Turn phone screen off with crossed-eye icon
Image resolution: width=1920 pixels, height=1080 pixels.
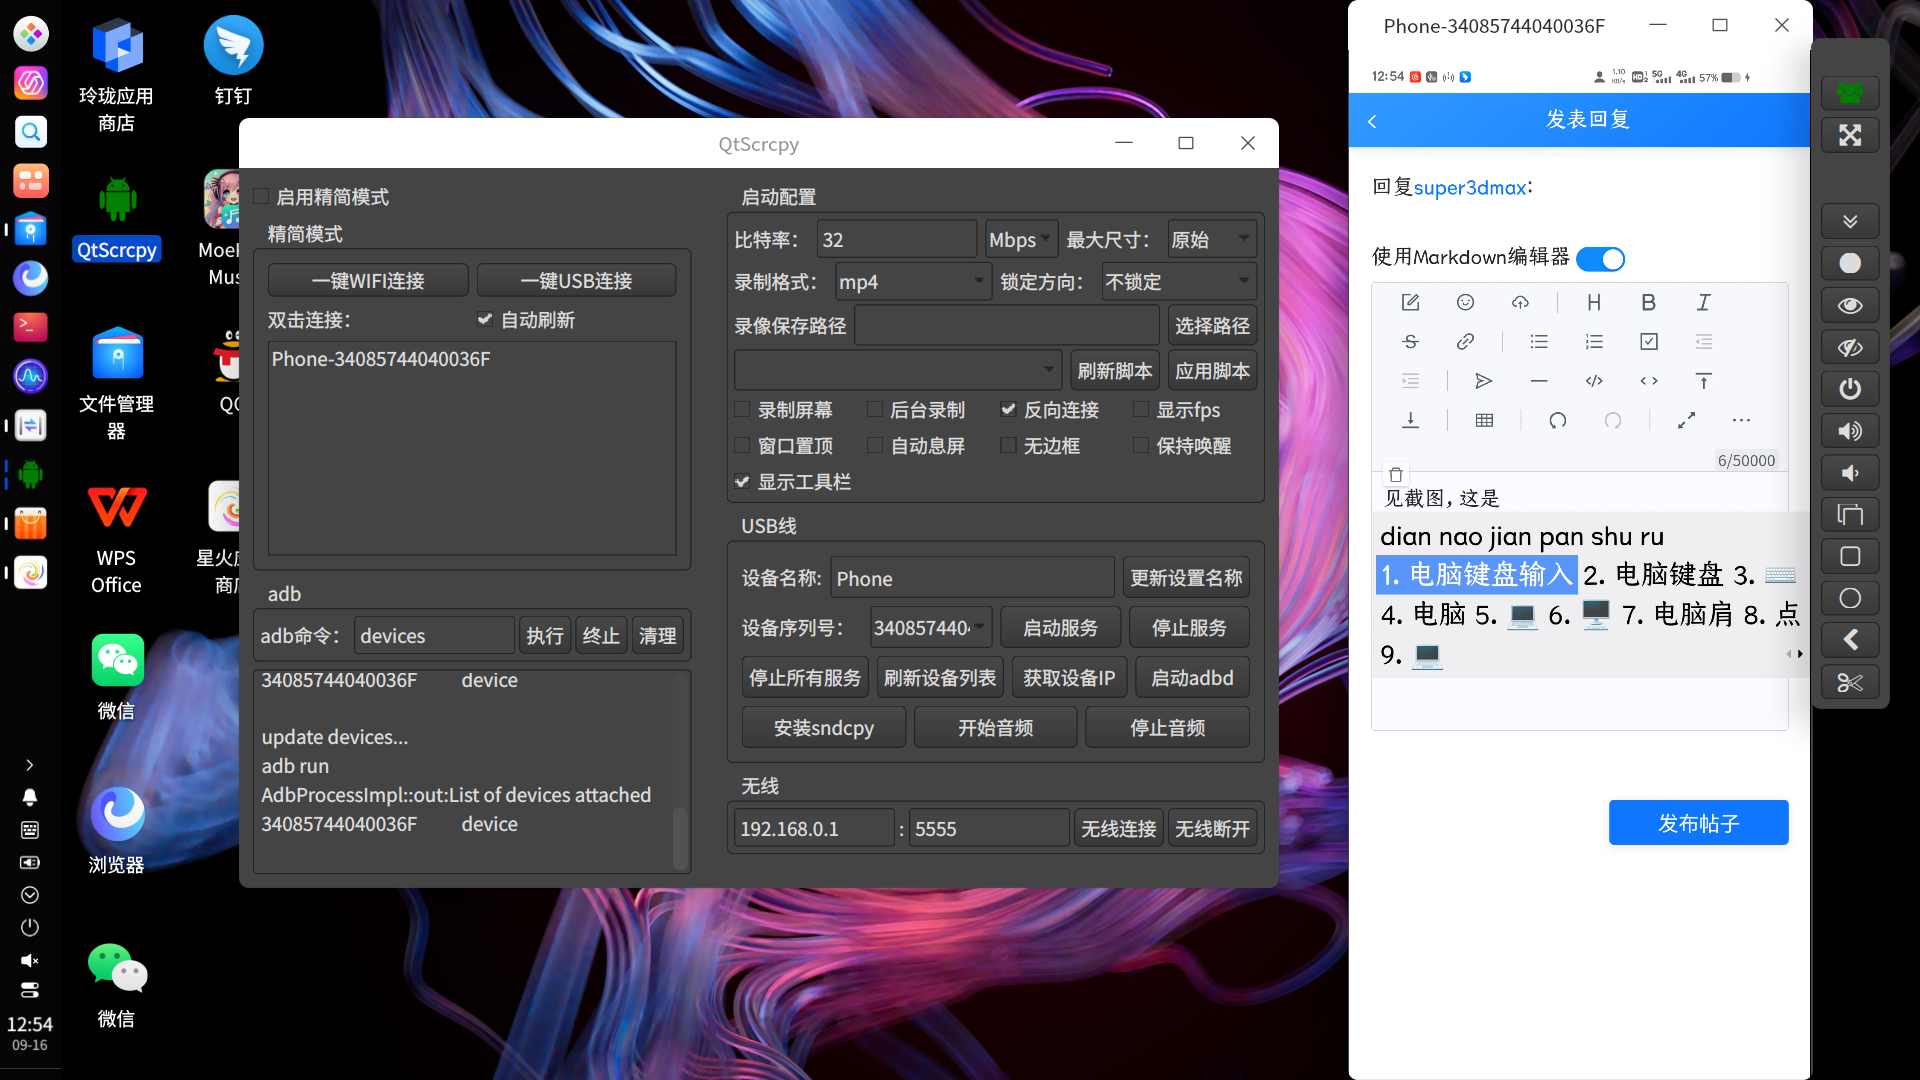[x=1850, y=347]
